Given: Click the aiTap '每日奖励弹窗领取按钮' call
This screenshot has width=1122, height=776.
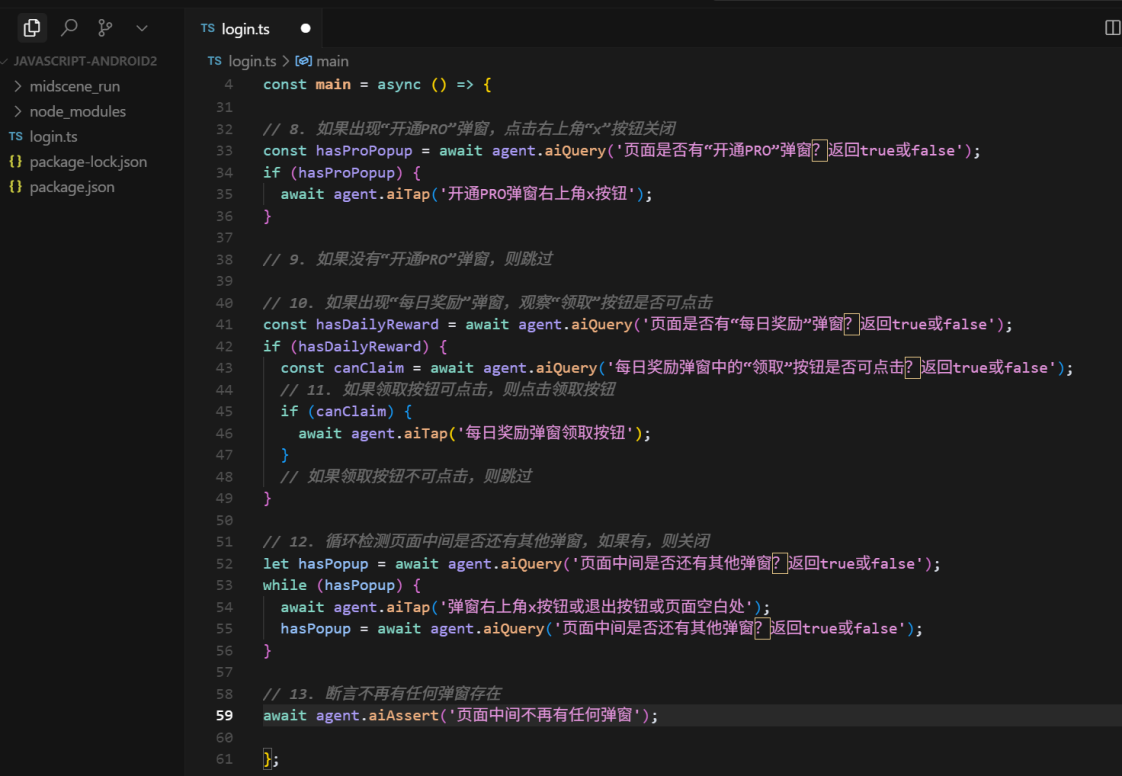Looking at the screenshot, I should pos(474,433).
